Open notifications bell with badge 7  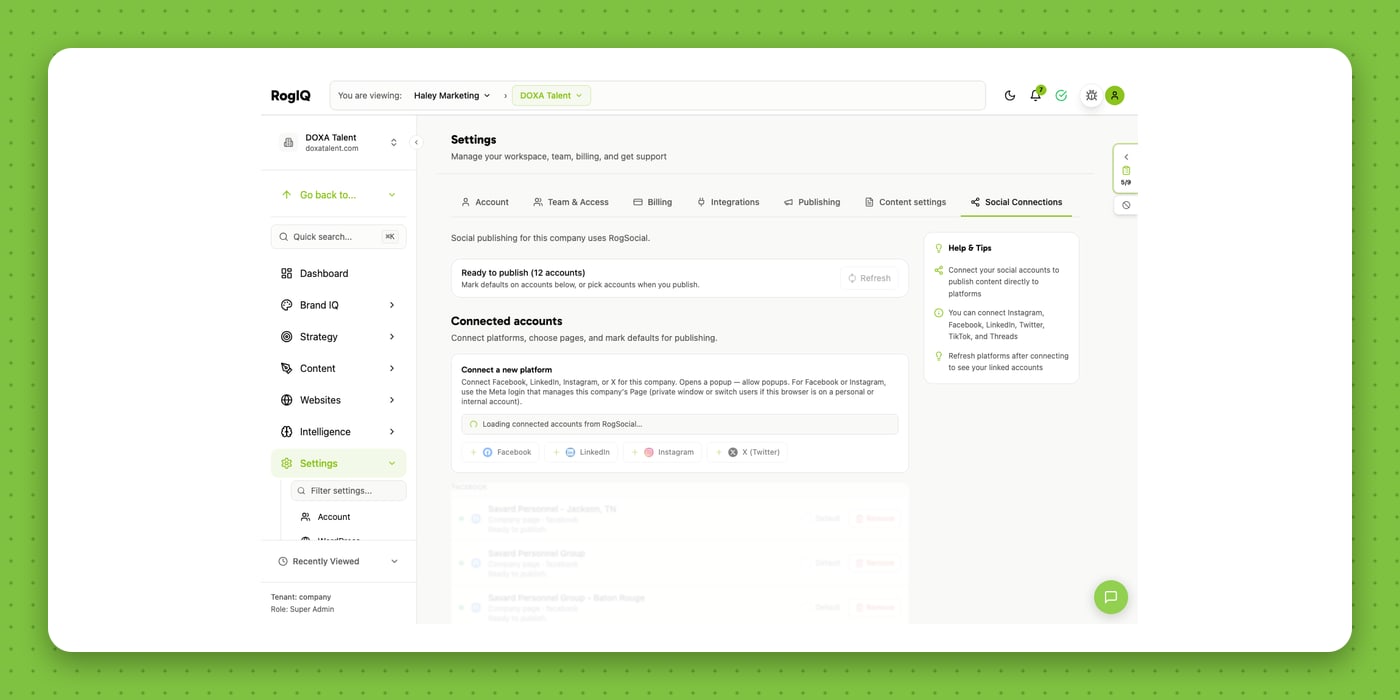[1036, 95]
